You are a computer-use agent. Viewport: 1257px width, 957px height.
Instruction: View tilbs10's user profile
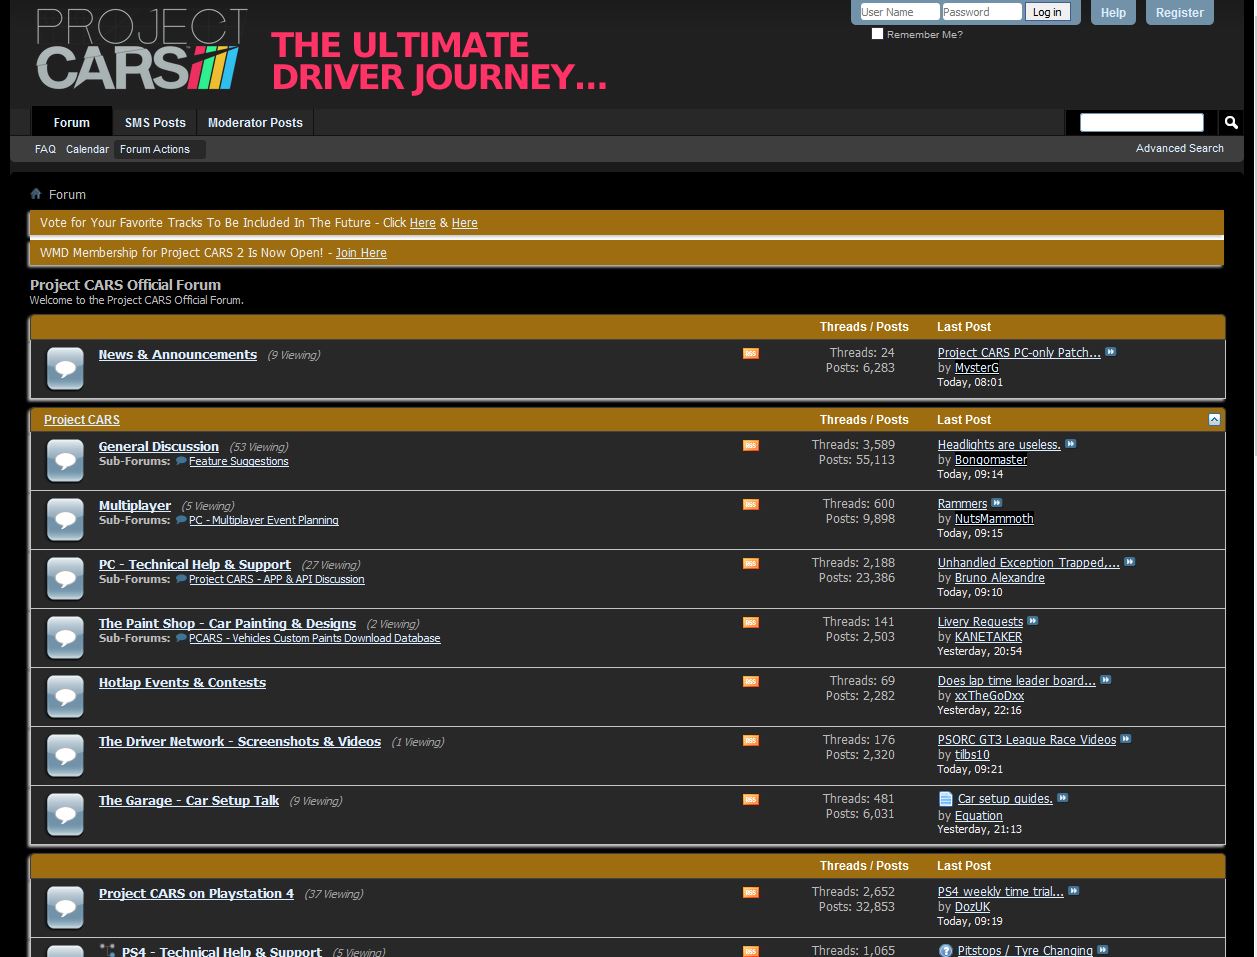972,755
